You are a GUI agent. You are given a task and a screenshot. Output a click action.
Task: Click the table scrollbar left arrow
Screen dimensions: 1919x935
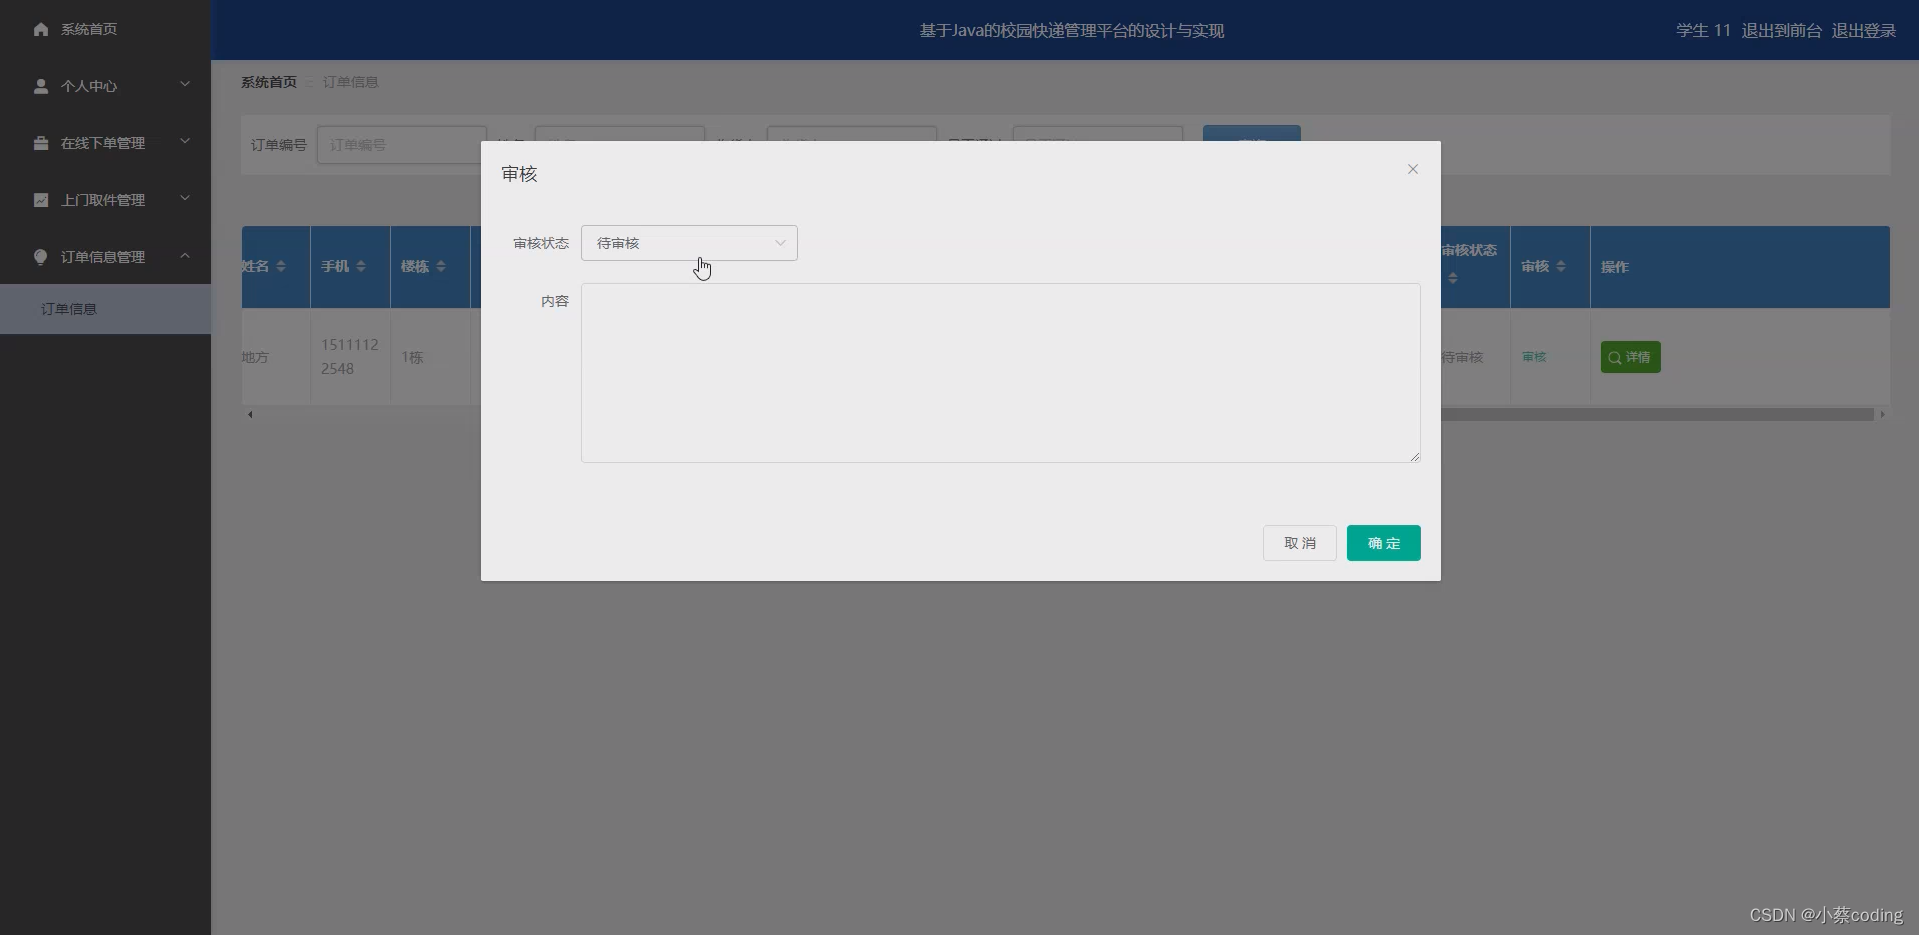(250, 414)
